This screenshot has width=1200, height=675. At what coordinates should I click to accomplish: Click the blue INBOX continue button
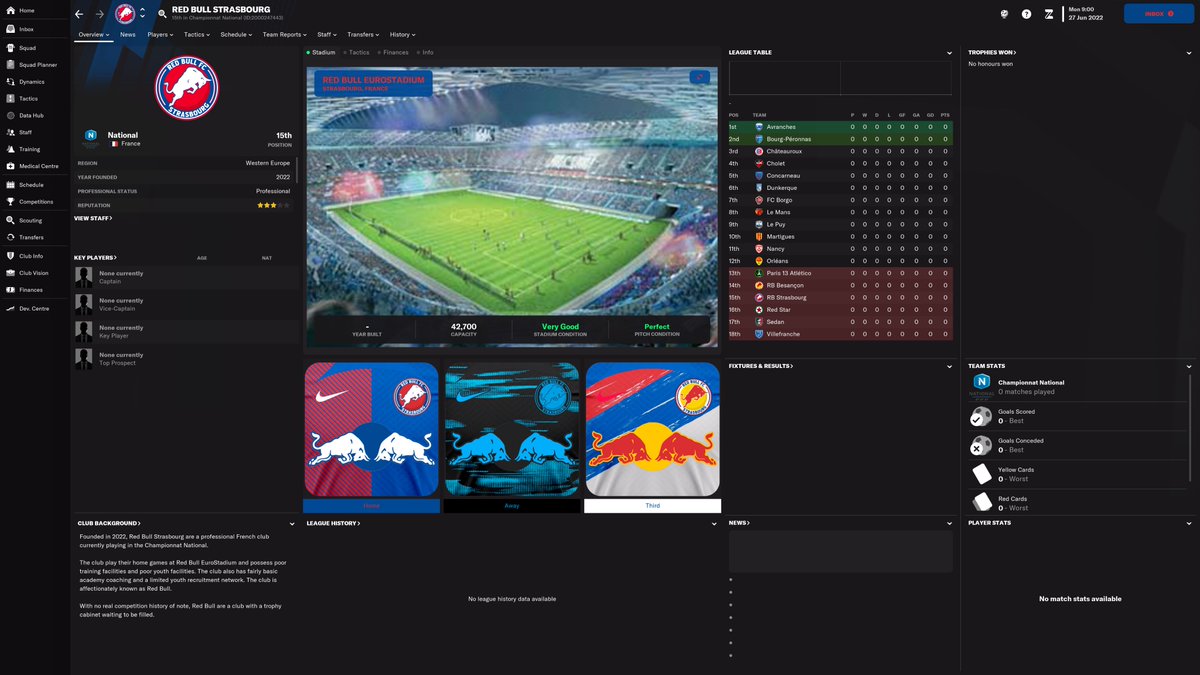click(1158, 14)
